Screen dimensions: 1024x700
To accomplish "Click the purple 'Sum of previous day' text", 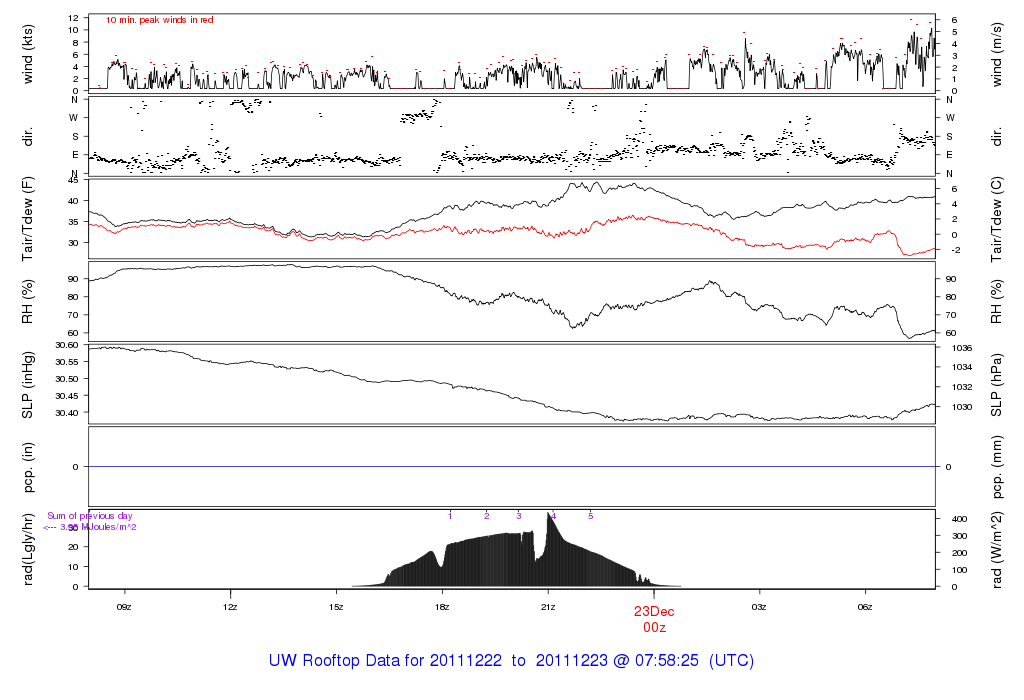I will [x=90, y=516].
